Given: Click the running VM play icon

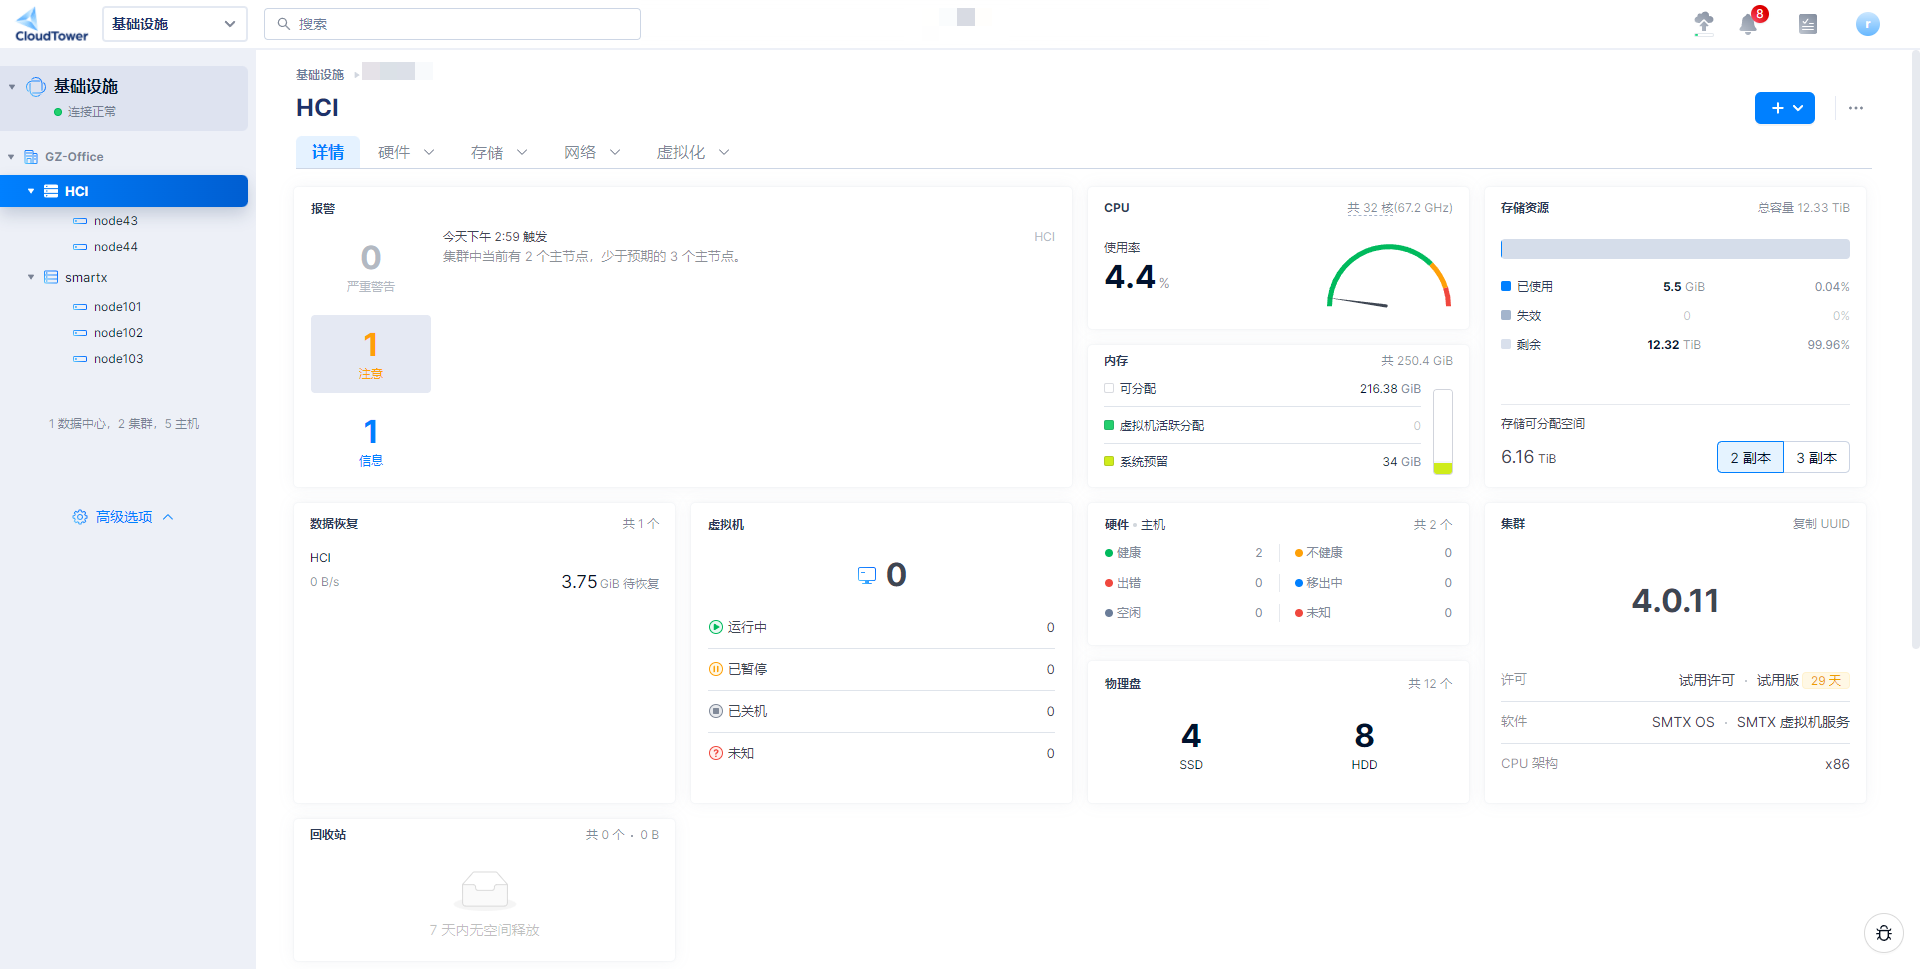Looking at the screenshot, I should tap(716, 627).
